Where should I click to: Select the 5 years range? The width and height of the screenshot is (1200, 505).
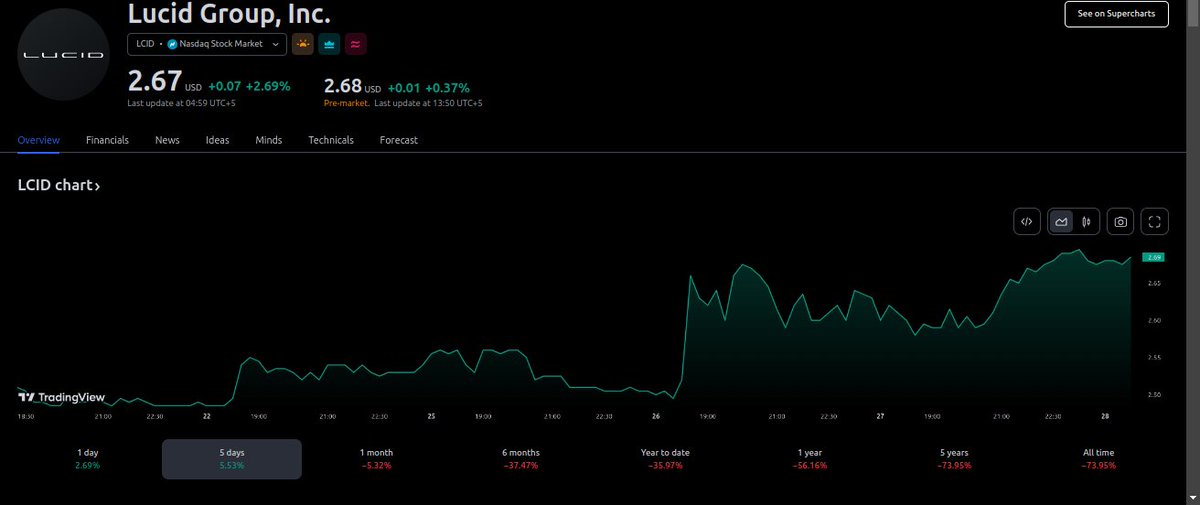tap(954, 459)
